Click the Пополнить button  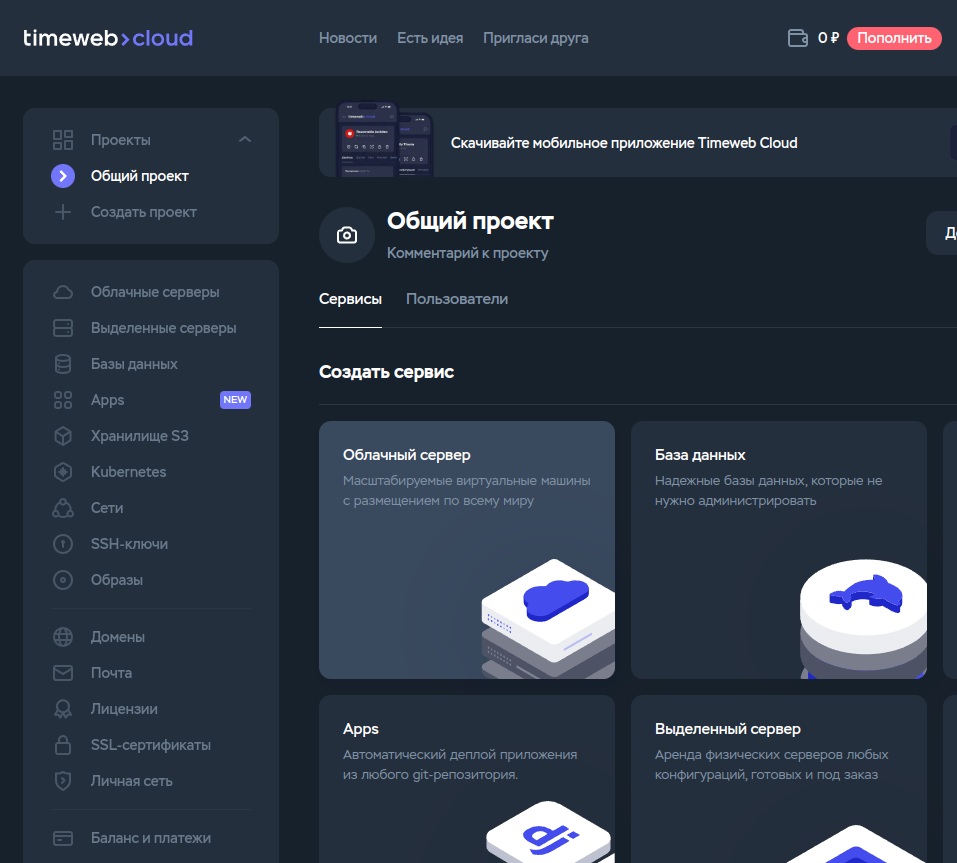click(x=894, y=38)
